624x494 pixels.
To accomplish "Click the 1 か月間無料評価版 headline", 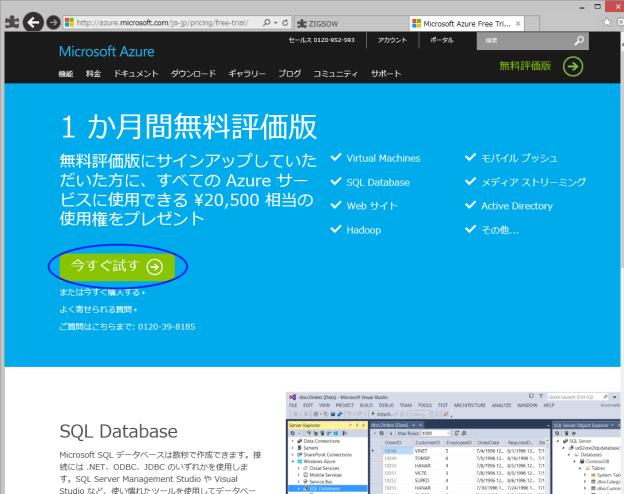I will point(189,127).
